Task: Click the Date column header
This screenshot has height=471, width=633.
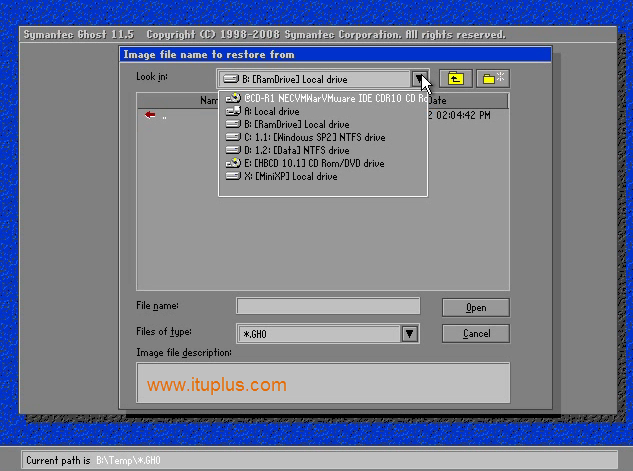Action: point(438,100)
